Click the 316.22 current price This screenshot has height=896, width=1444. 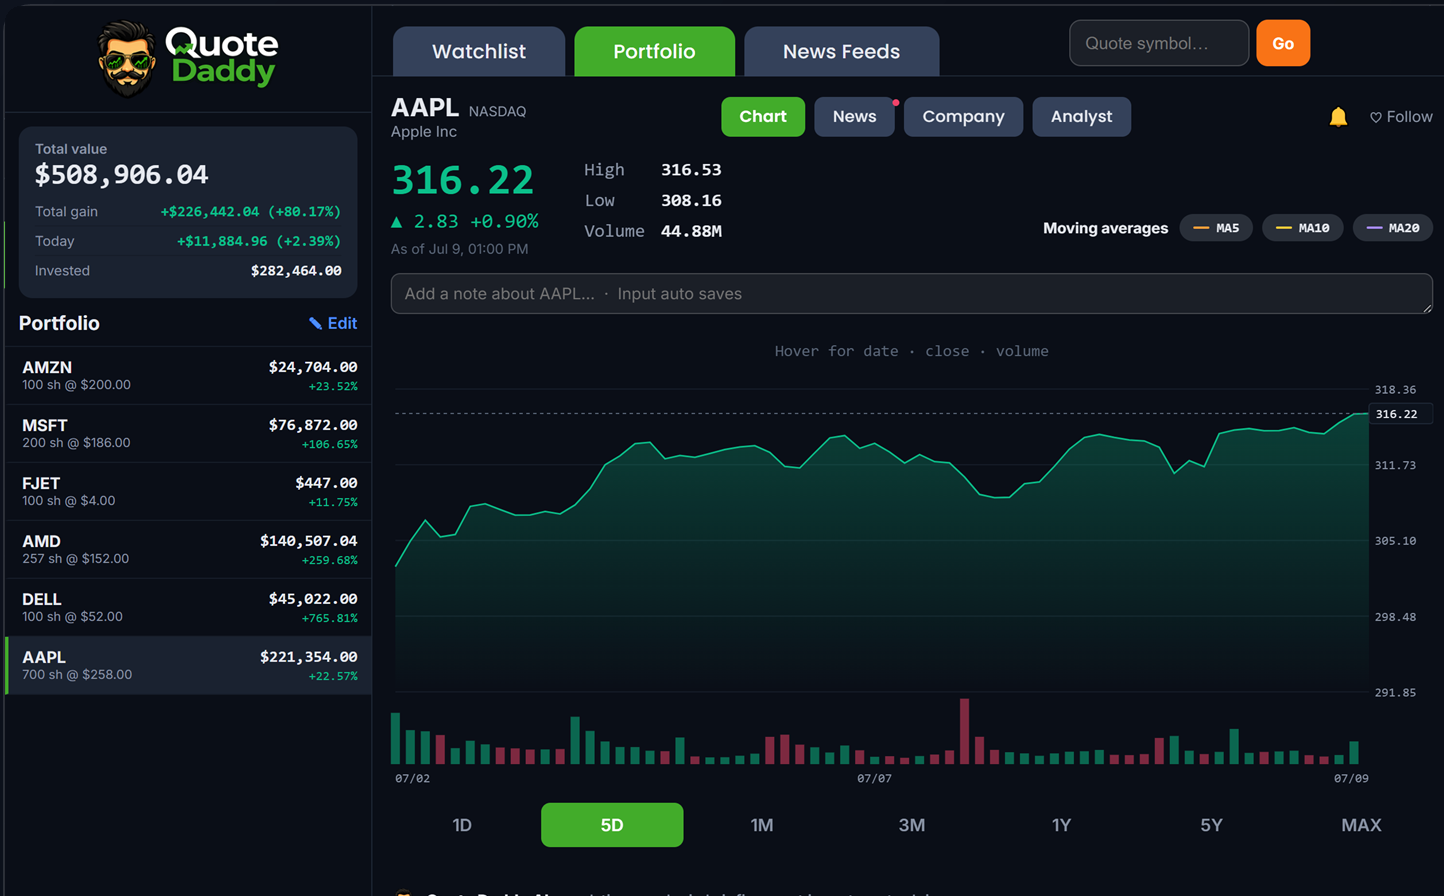pyautogui.click(x=463, y=181)
